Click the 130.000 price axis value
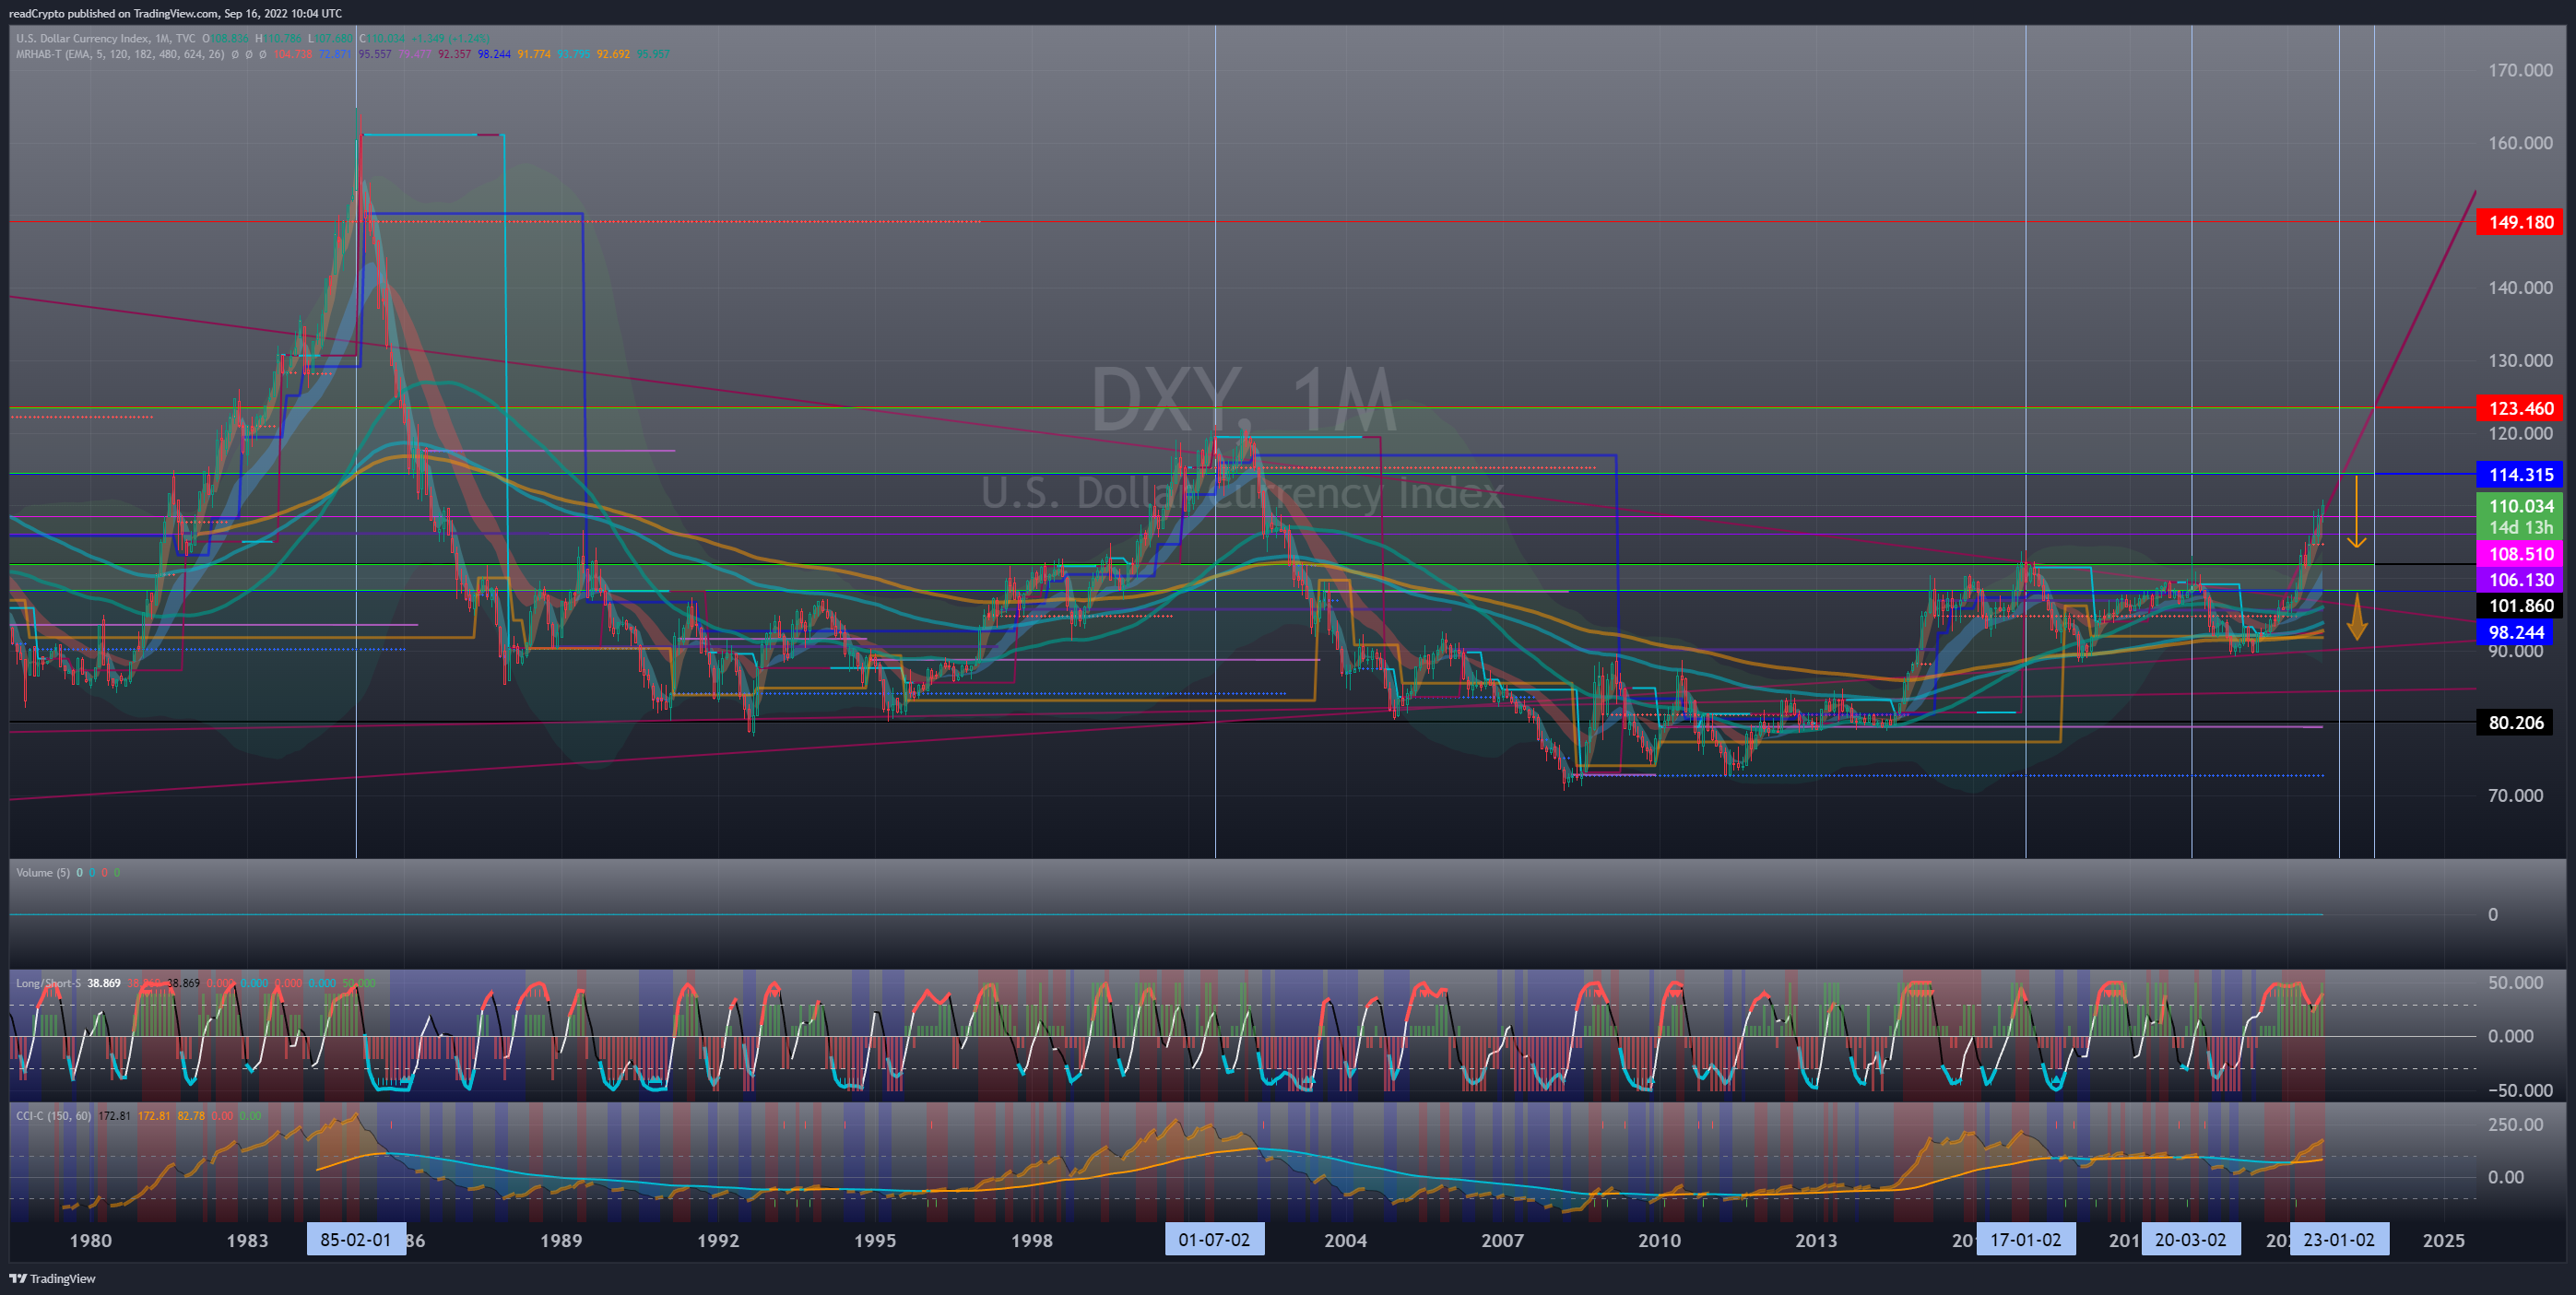2576x1295 pixels. click(x=2520, y=361)
